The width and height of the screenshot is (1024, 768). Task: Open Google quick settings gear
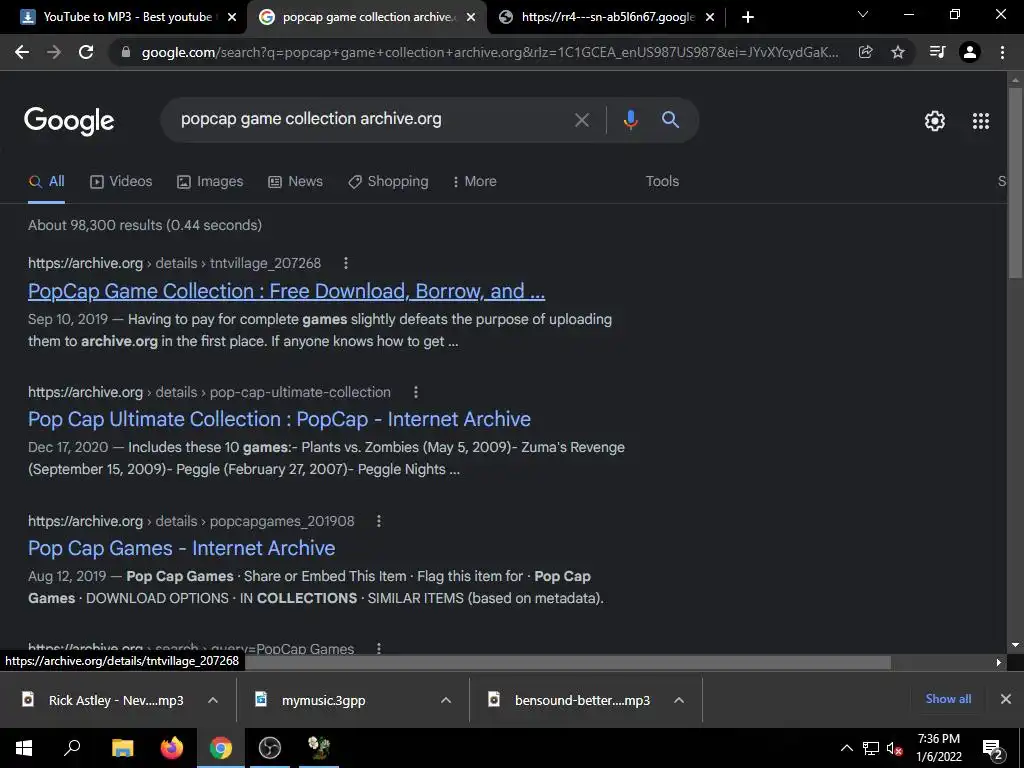(x=935, y=121)
